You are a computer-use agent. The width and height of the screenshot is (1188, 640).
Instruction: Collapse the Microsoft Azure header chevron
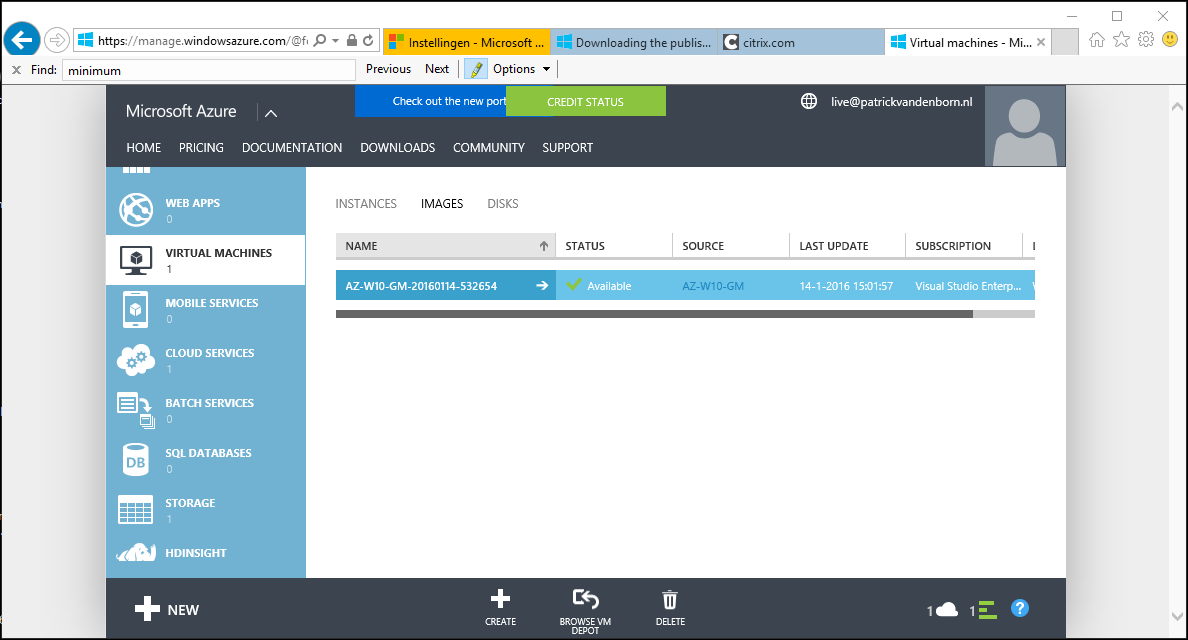(x=270, y=113)
